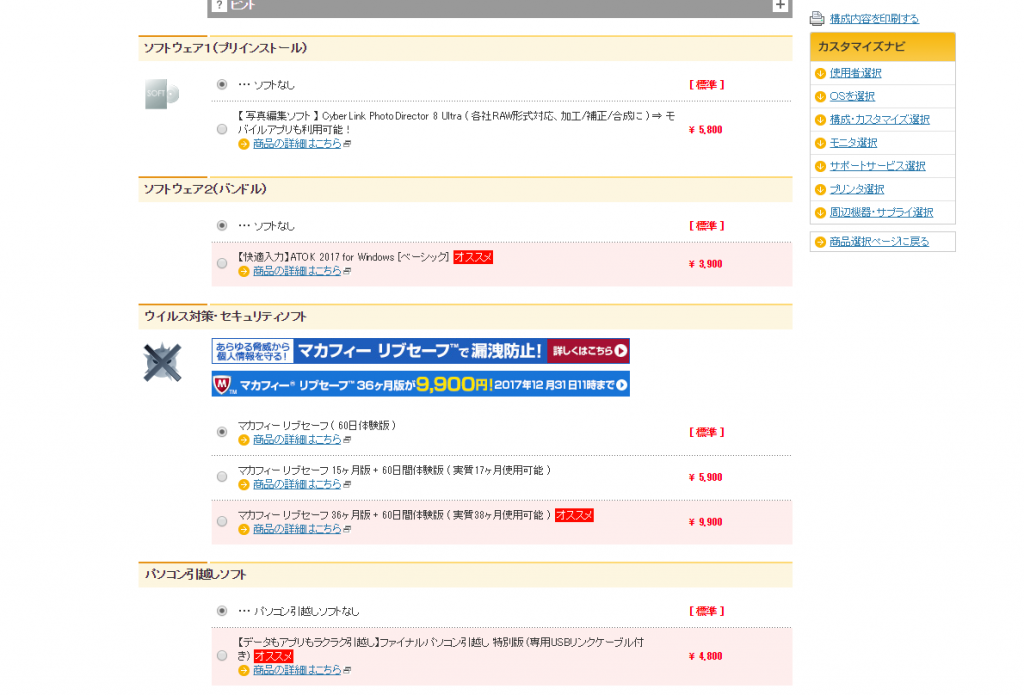
Task: Choose ファイナルパソコン引越し 特別版 radio option
Action: pyautogui.click(x=222, y=655)
